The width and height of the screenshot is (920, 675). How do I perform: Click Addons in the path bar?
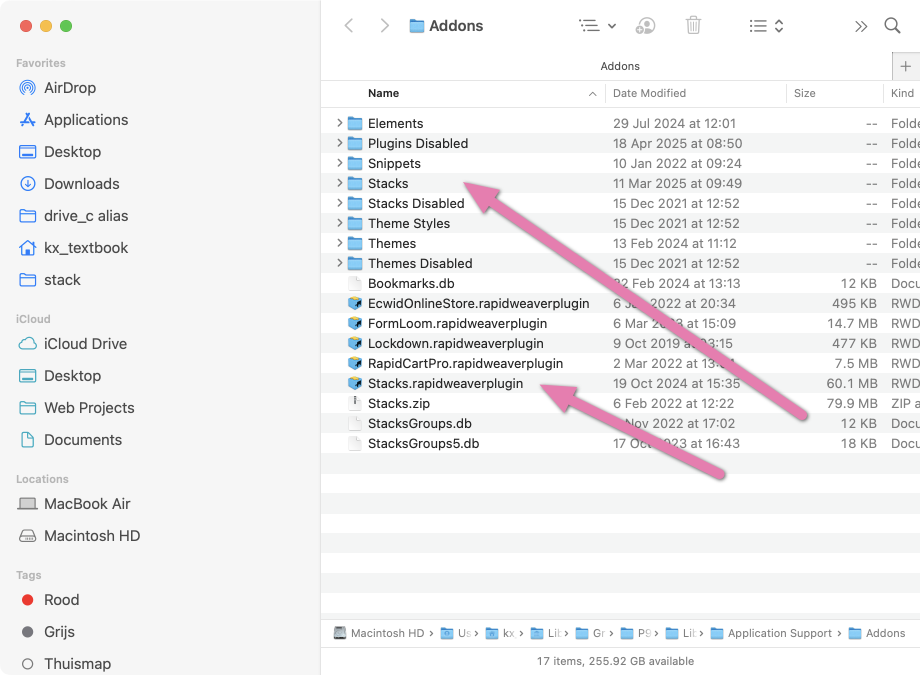877,633
